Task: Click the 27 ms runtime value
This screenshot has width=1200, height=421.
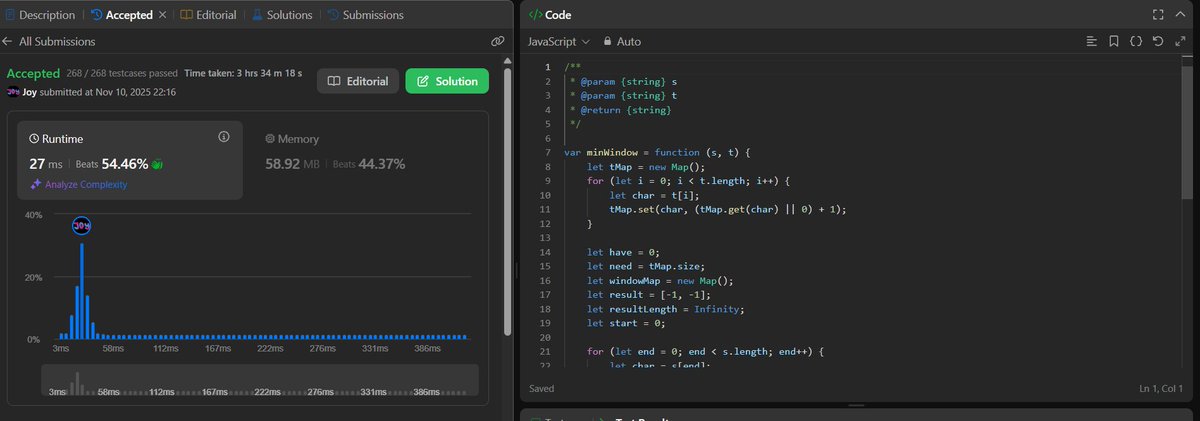Action: tap(45, 163)
